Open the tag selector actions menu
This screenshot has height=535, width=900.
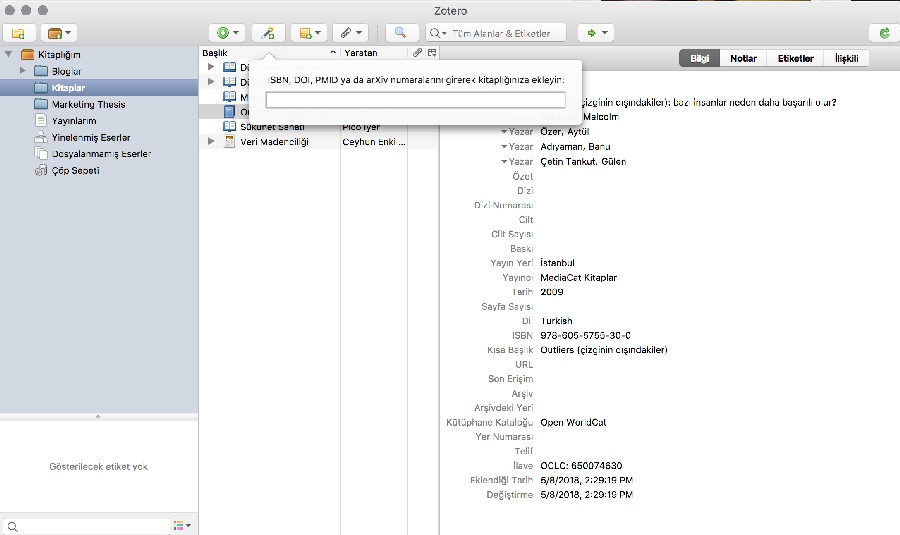183,526
